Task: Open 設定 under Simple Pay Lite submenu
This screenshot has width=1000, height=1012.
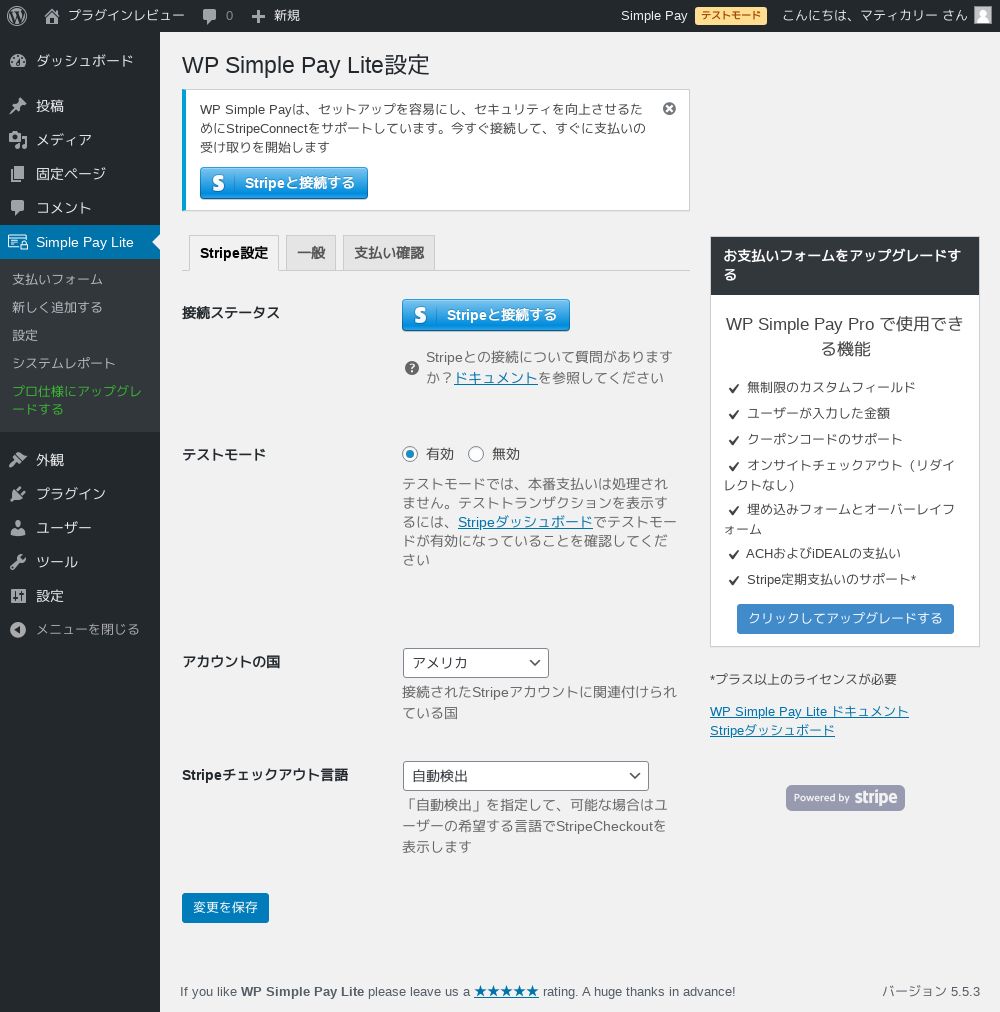Action: click(25, 336)
